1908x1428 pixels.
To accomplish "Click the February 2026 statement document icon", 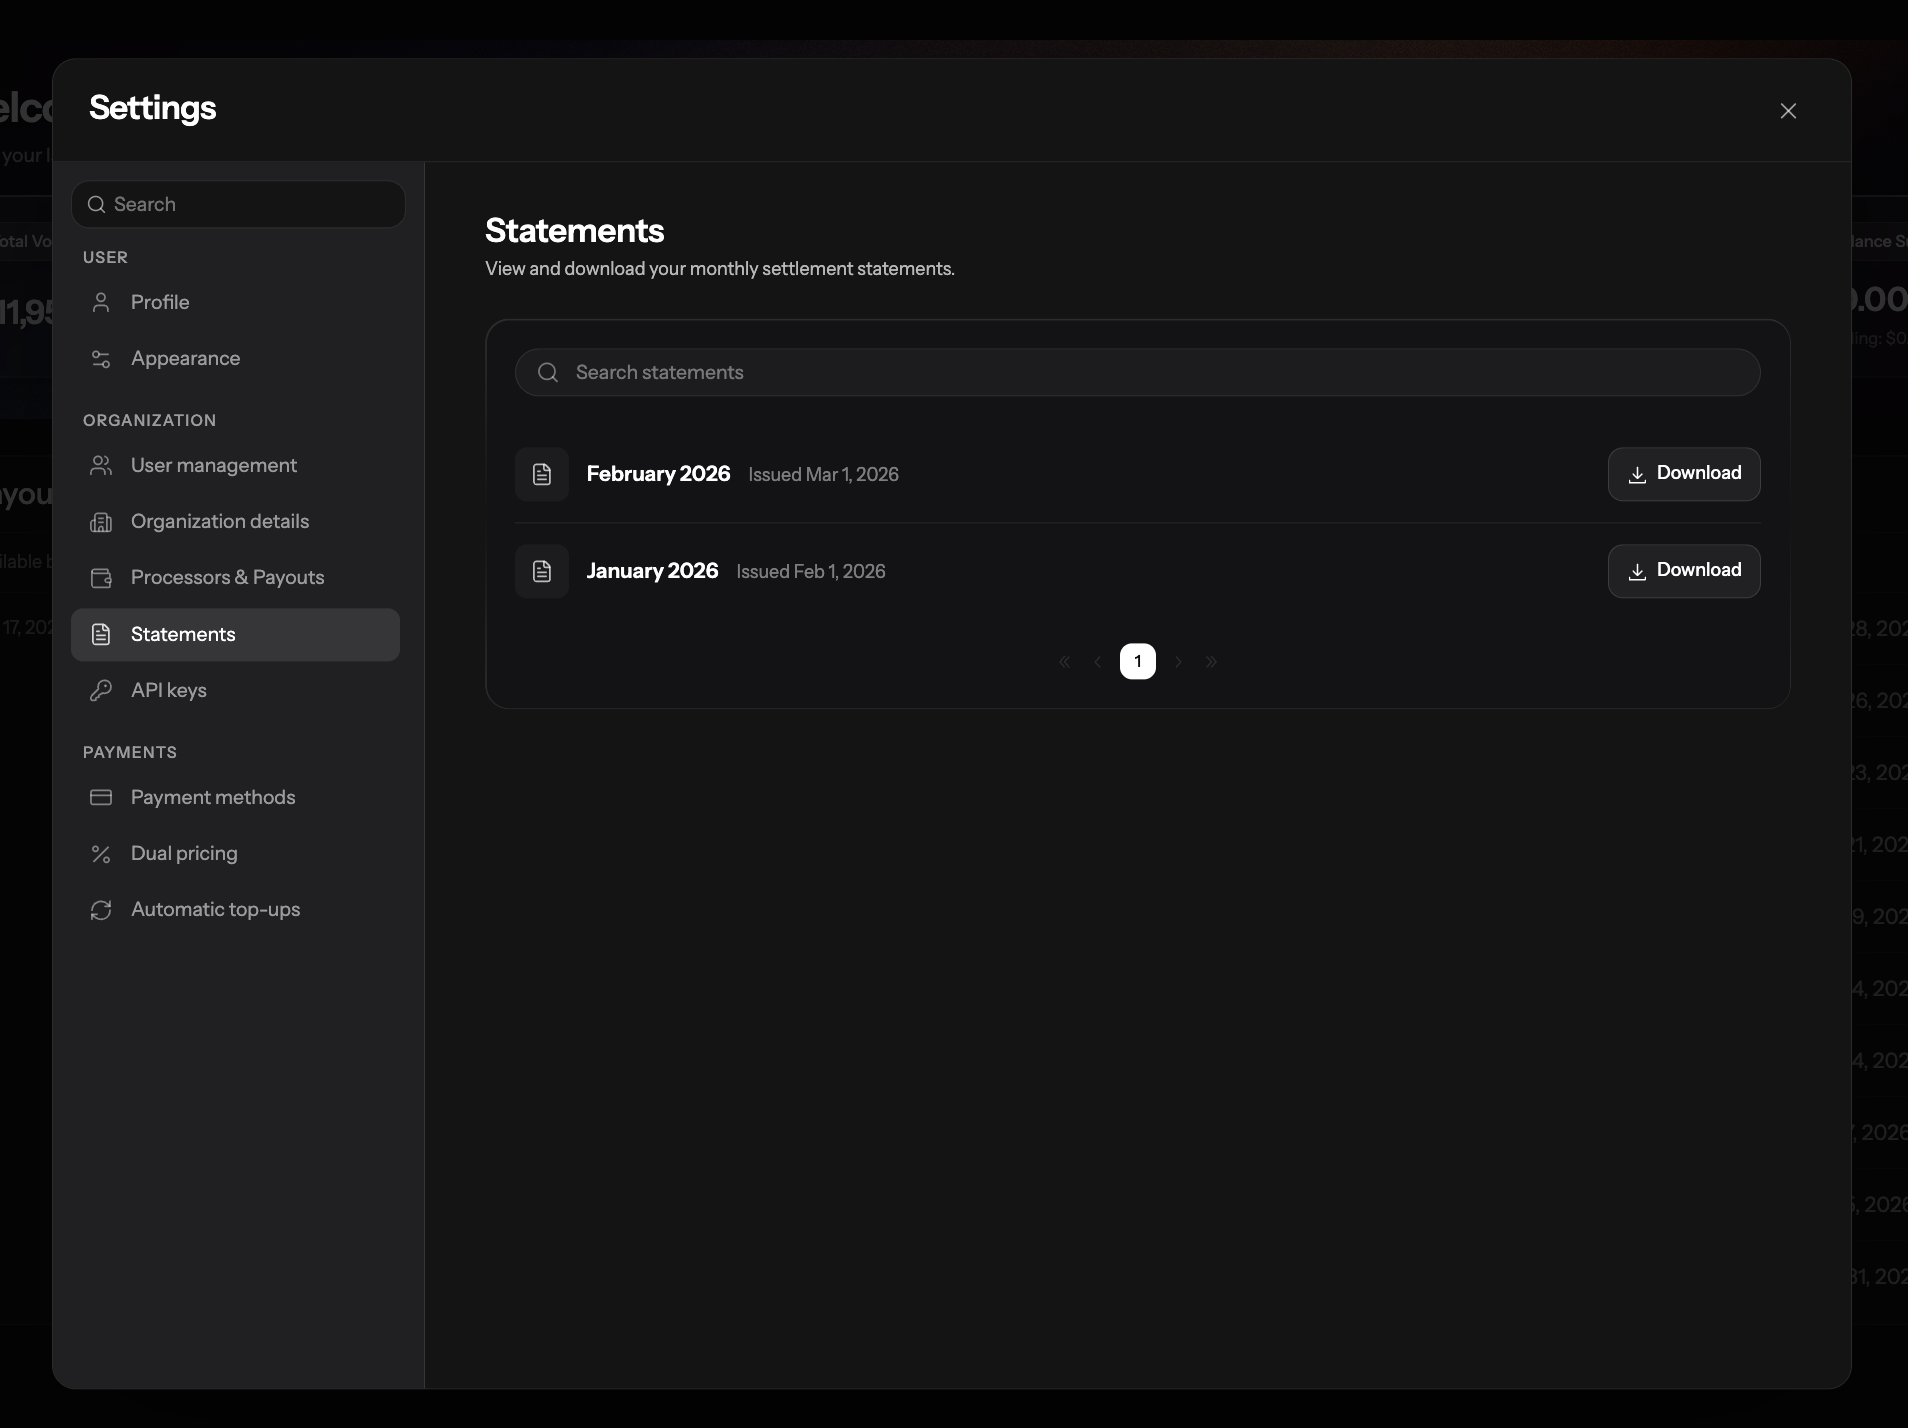I will [542, 474].
